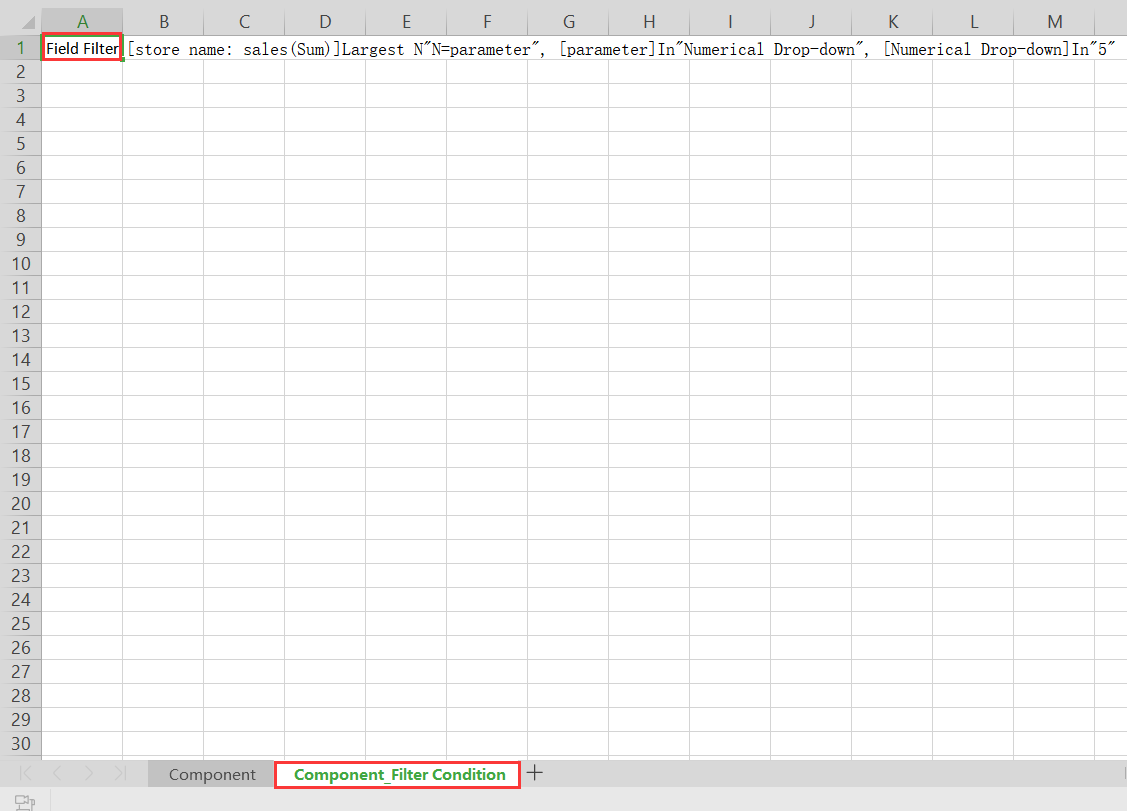Click the select-all corner triangle
Screen dimensions: 1127x811
[26, 22]
